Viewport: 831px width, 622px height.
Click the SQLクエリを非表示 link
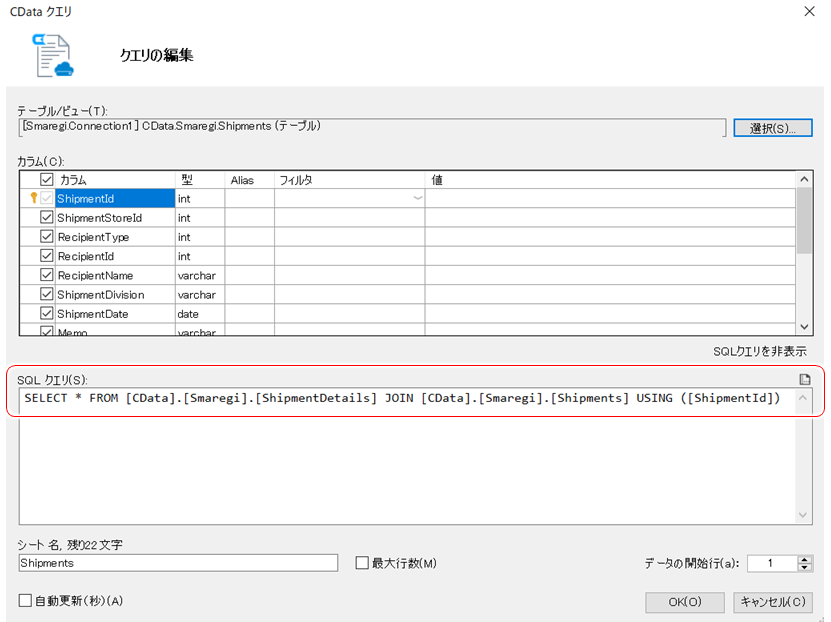[x=759, y=351]
